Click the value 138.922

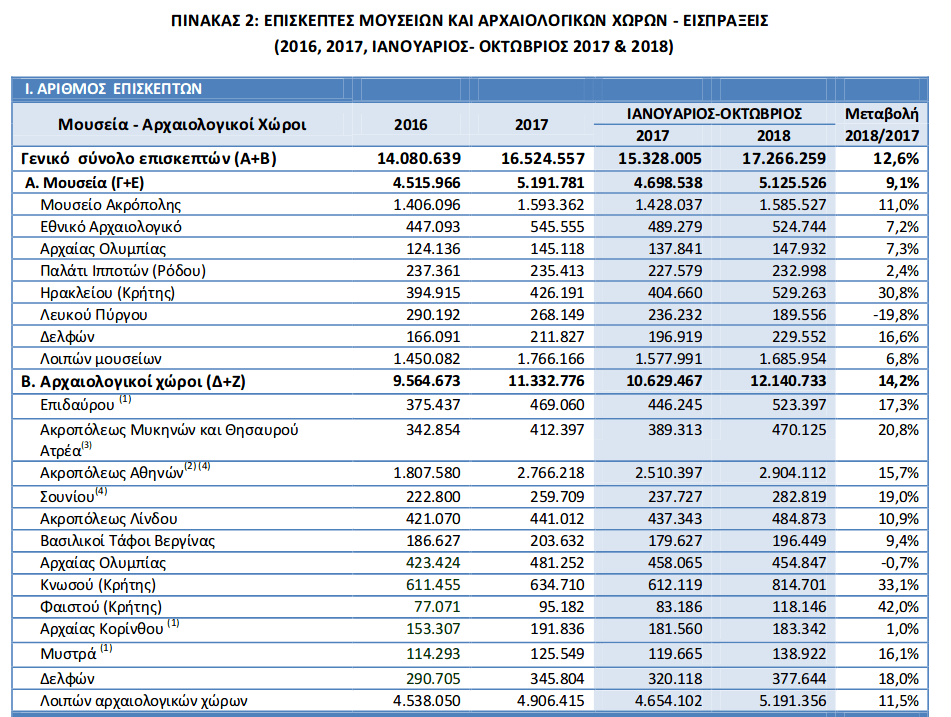point(799,655)
